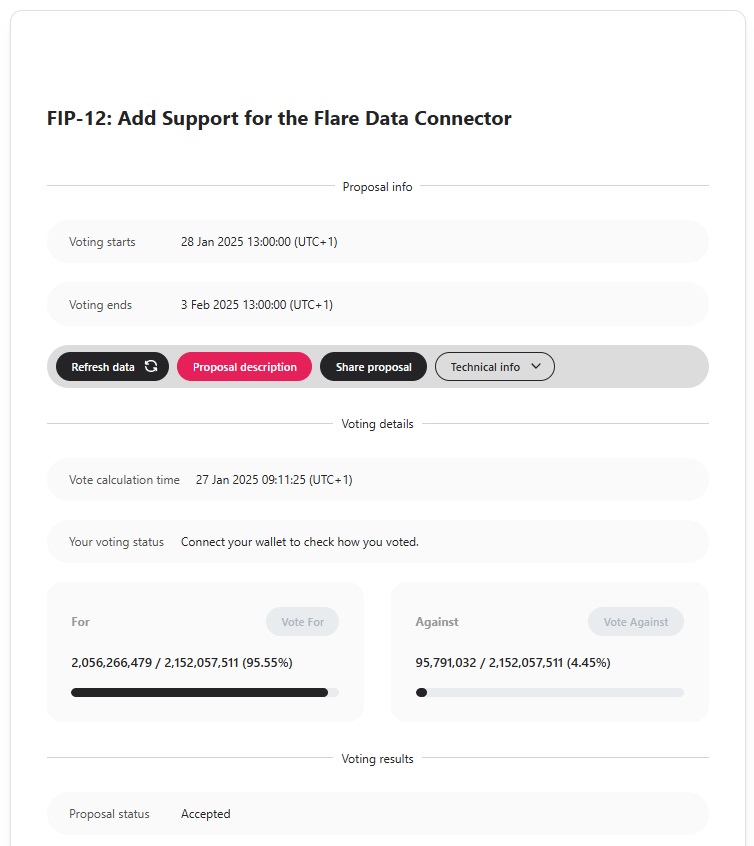
Task: Click the connect your wallet status message
Action: [x=299, y=542]
